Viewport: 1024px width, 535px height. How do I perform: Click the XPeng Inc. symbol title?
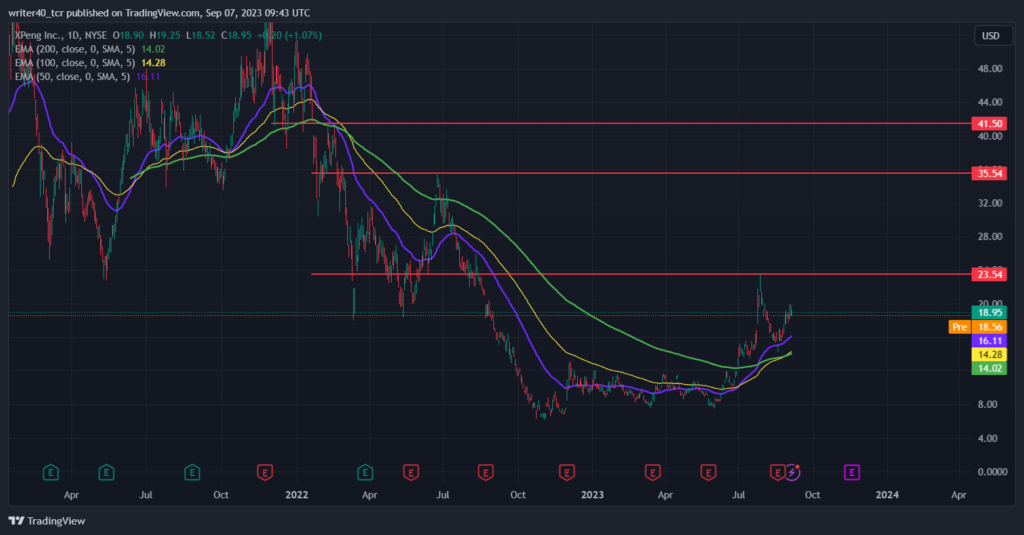point(61,35)
